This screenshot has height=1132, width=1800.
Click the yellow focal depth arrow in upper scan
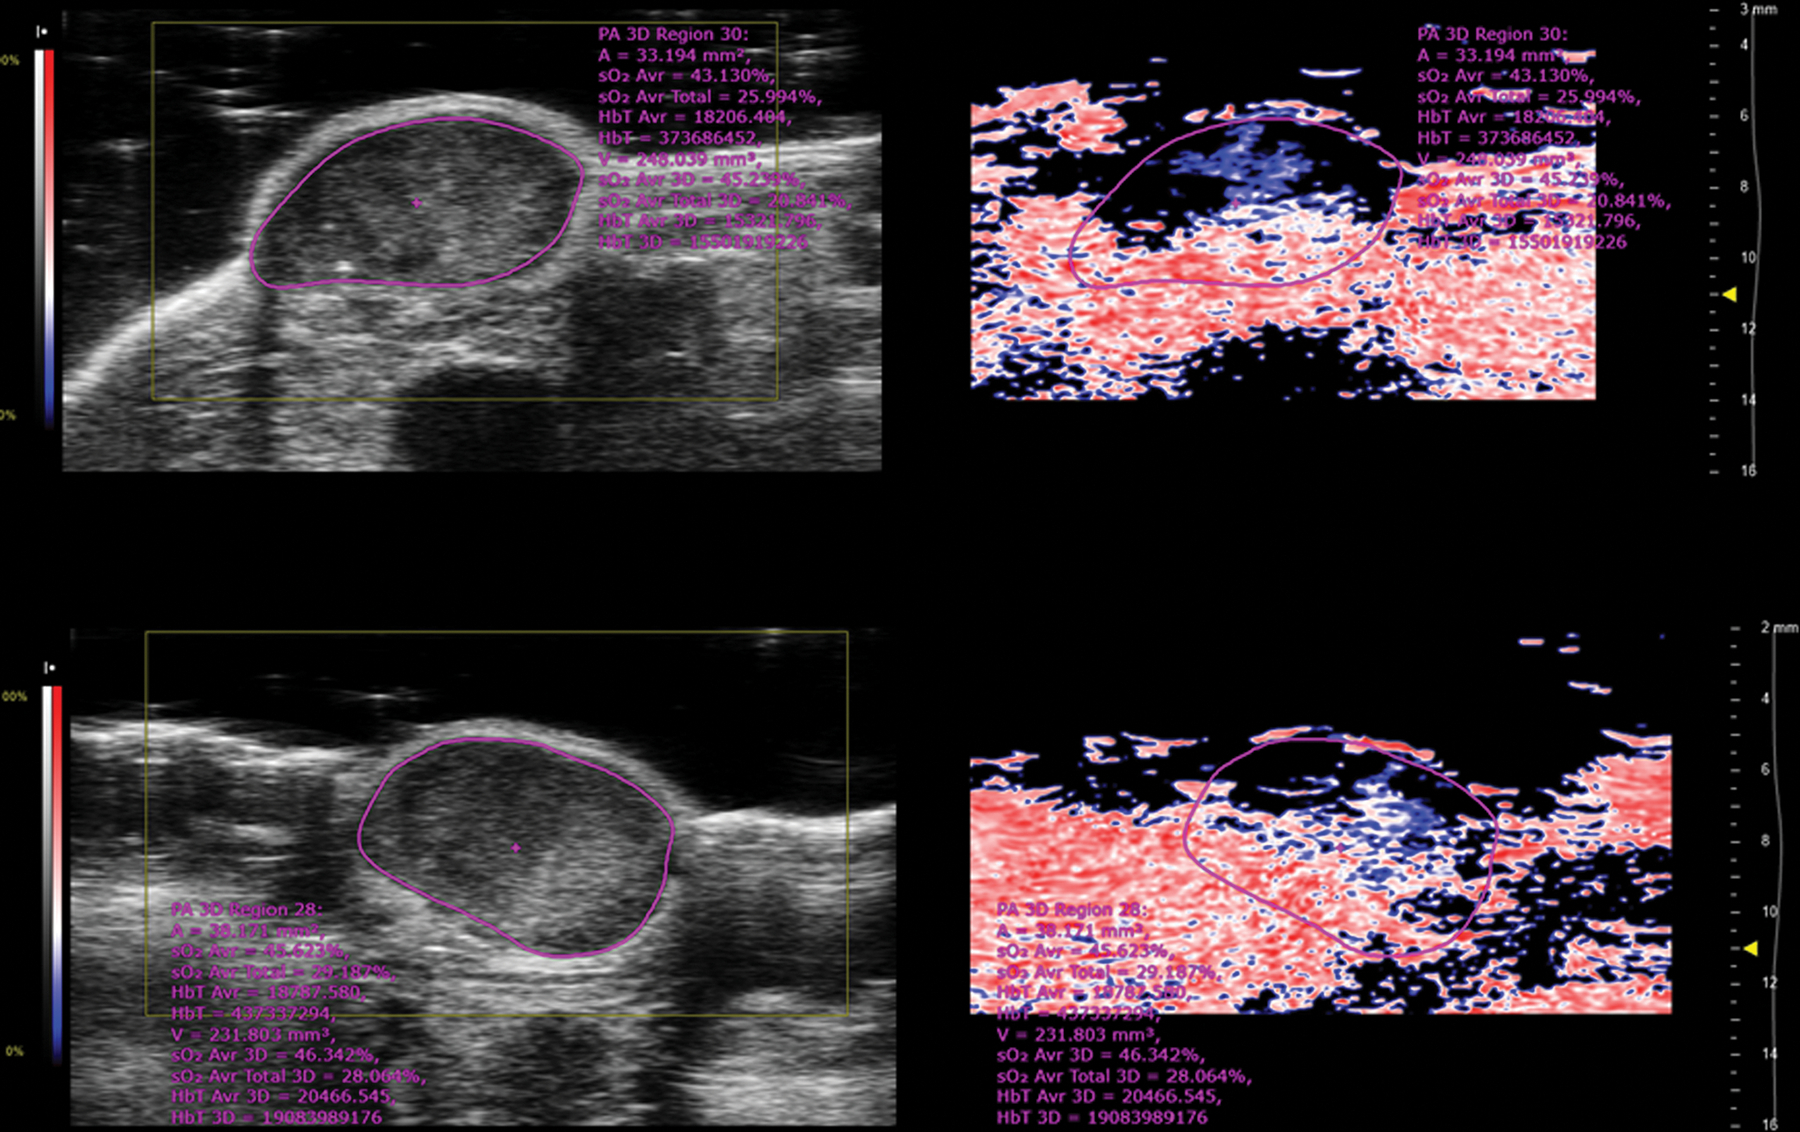click(1729, 294)
